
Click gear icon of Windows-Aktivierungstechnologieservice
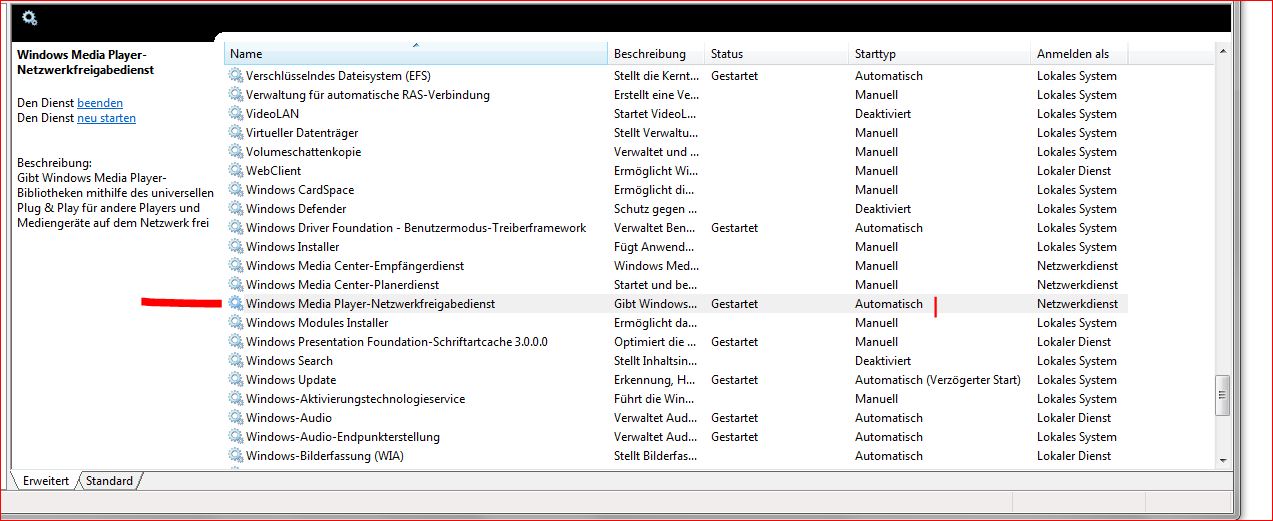click(x=236, y=399)
